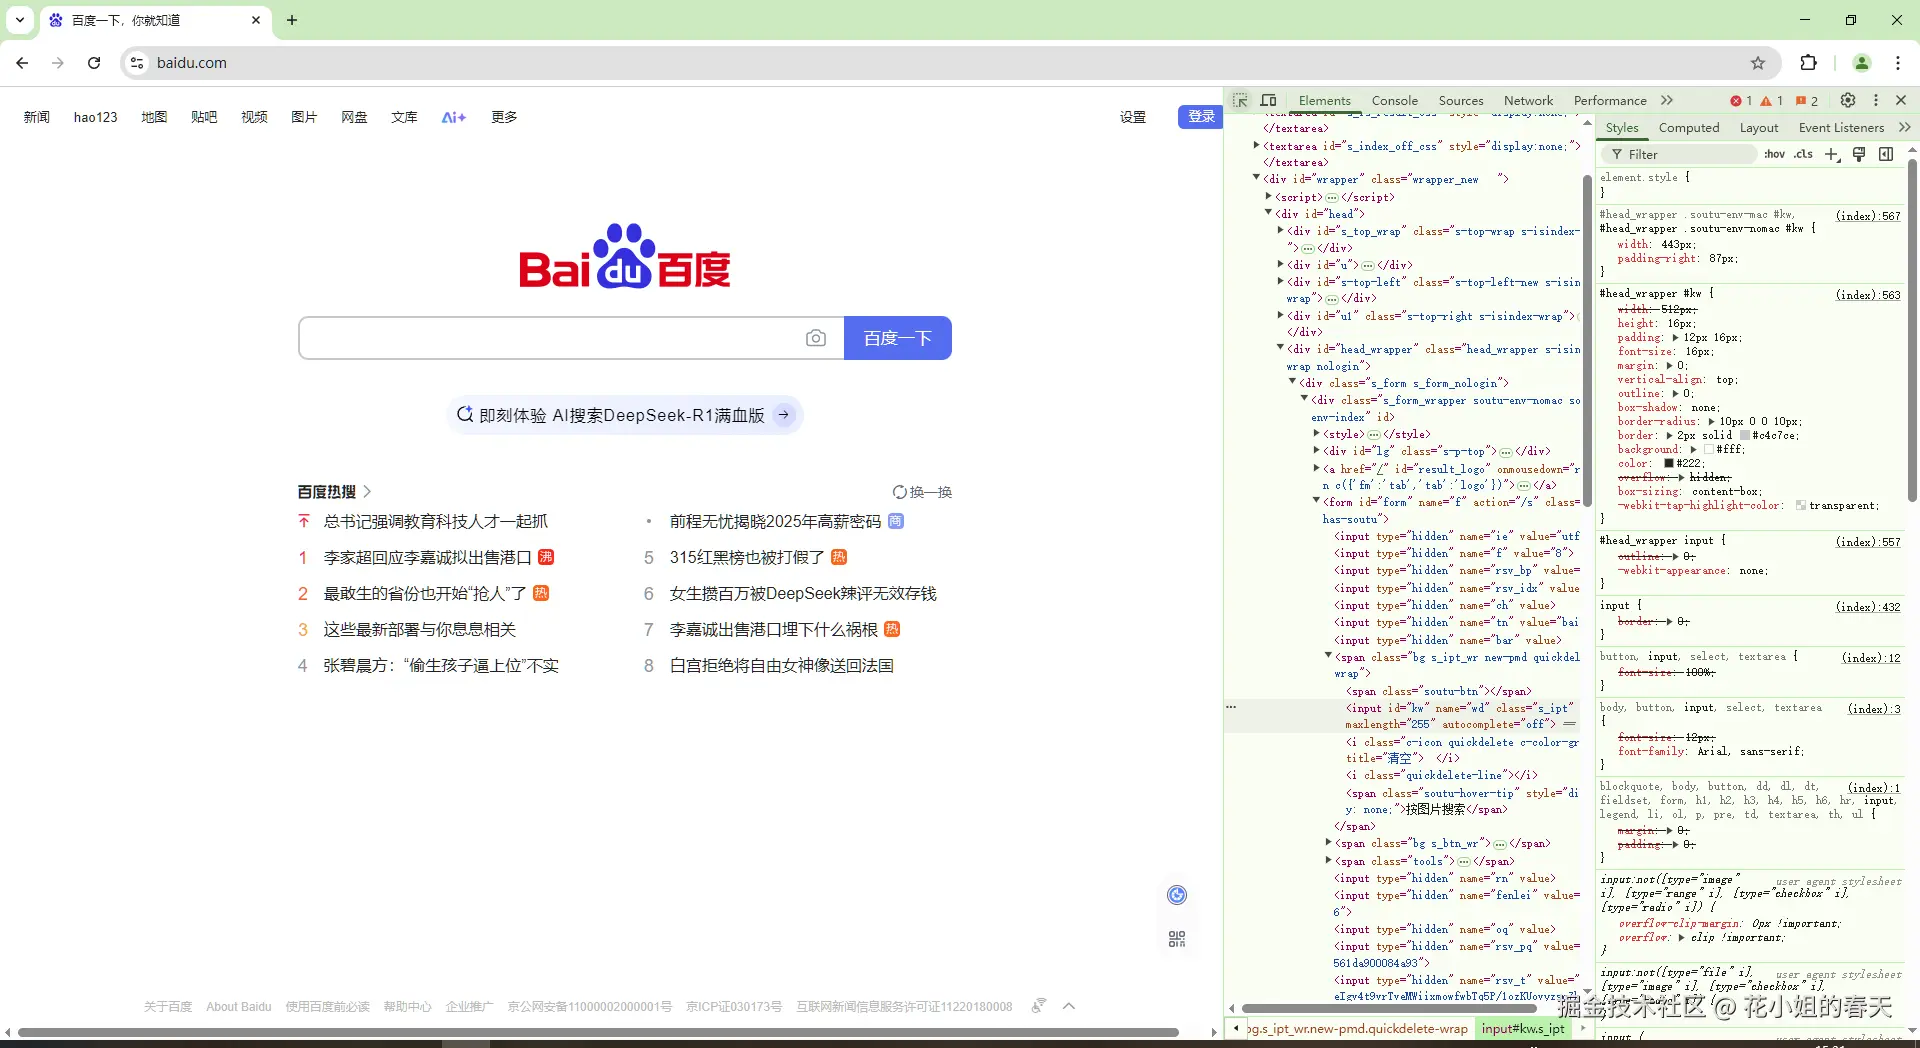This screenshot has width=1920, height=1048.
Task: Click the 百度一下 search button
Action: (898, 338)
